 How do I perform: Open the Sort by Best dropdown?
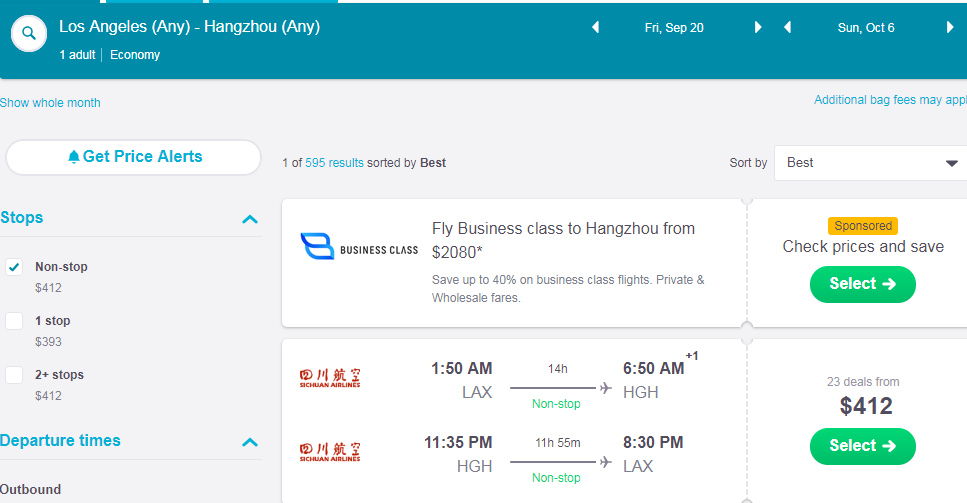point(870,163)
